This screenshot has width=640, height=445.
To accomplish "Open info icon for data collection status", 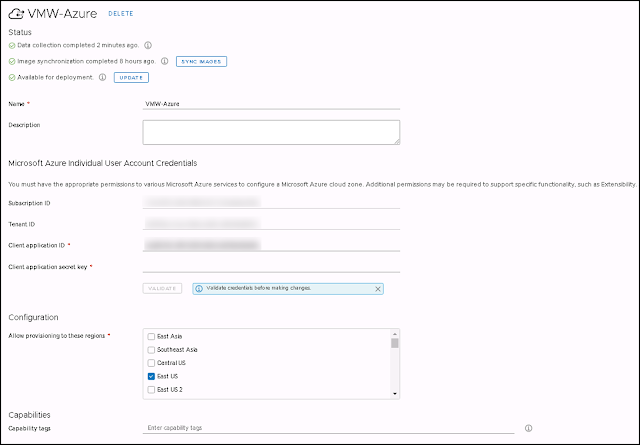I will (148, 45).
